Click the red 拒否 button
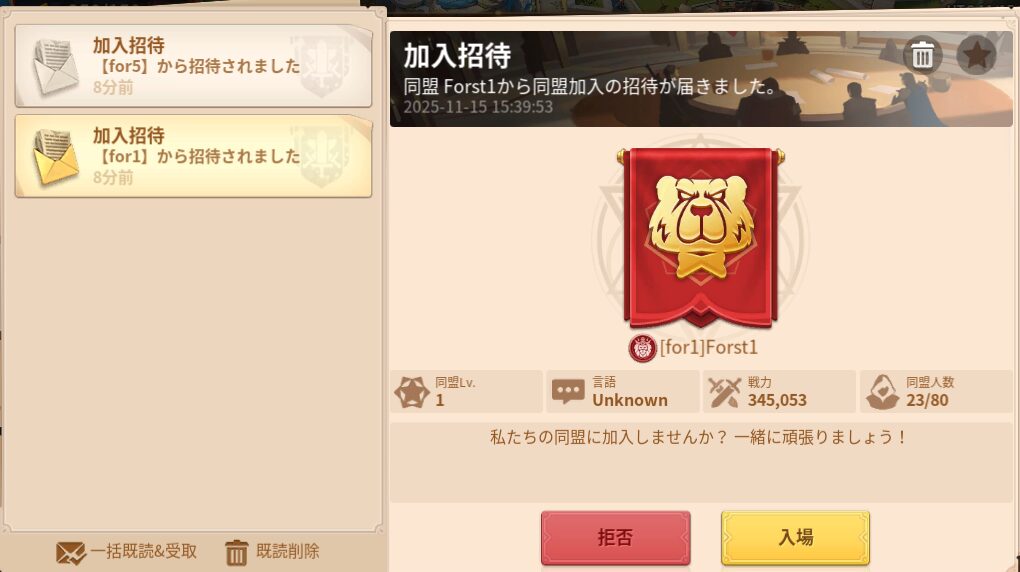1020x572 pixels. [615, 538]
